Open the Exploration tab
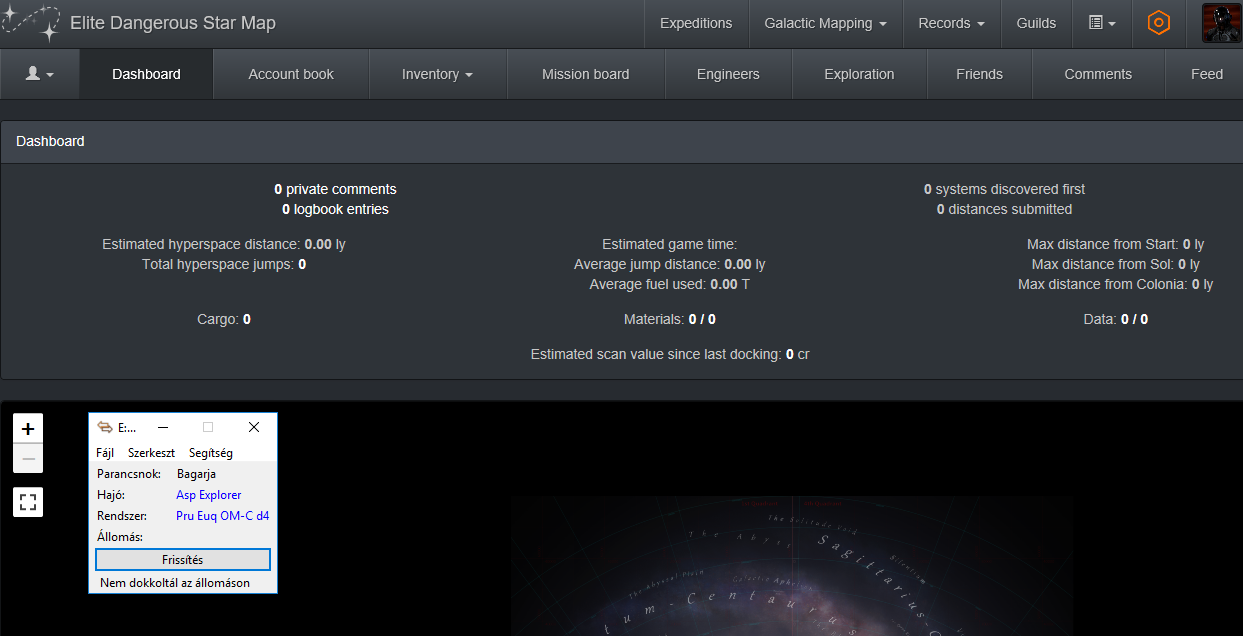1243x636 pixels. (x=859, y=74)
